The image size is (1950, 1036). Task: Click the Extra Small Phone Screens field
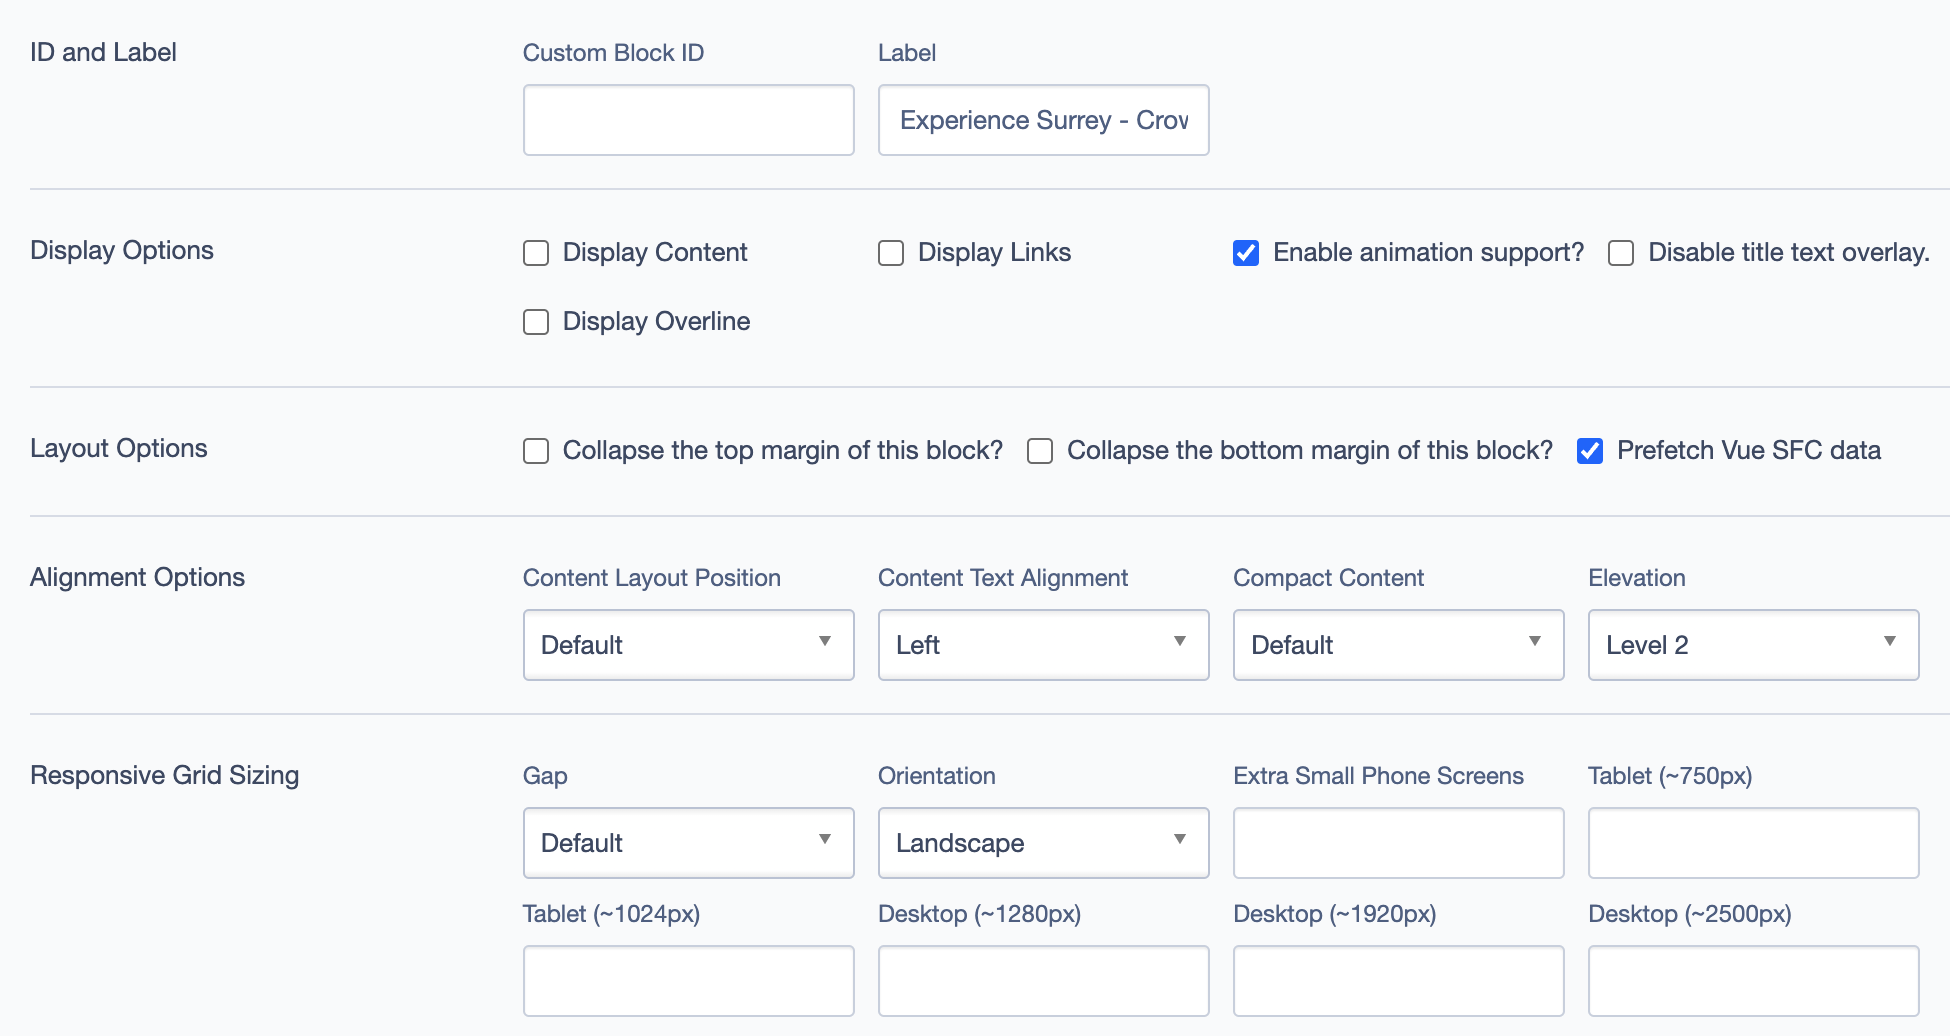click(x=1398, y=843)
